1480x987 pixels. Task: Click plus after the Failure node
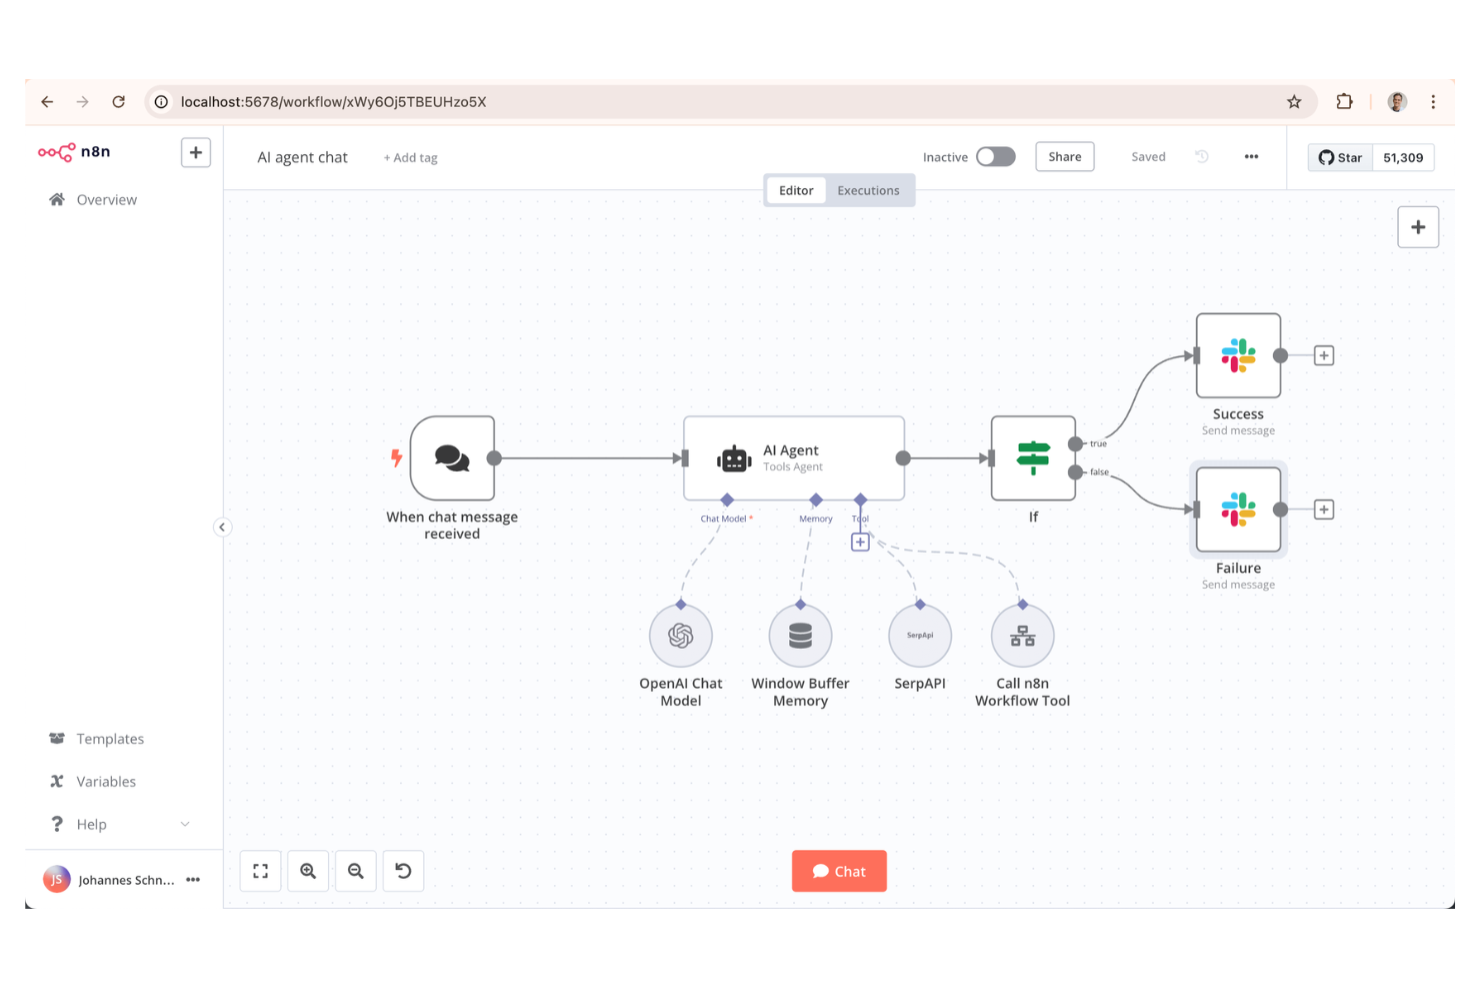pyautogui.click(x=1324, y=510)
